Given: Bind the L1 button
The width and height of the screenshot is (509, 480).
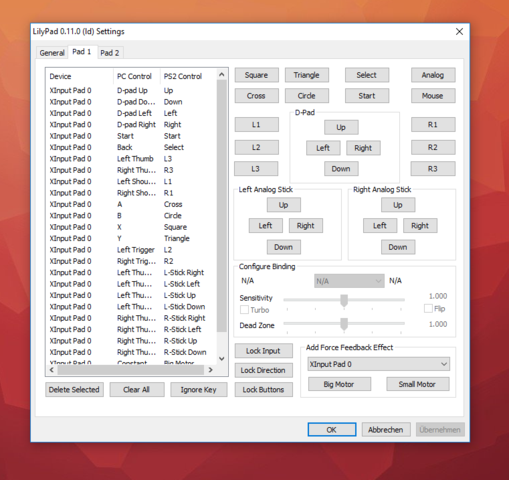Looking at the screenshot, I should tap(256, 125).
